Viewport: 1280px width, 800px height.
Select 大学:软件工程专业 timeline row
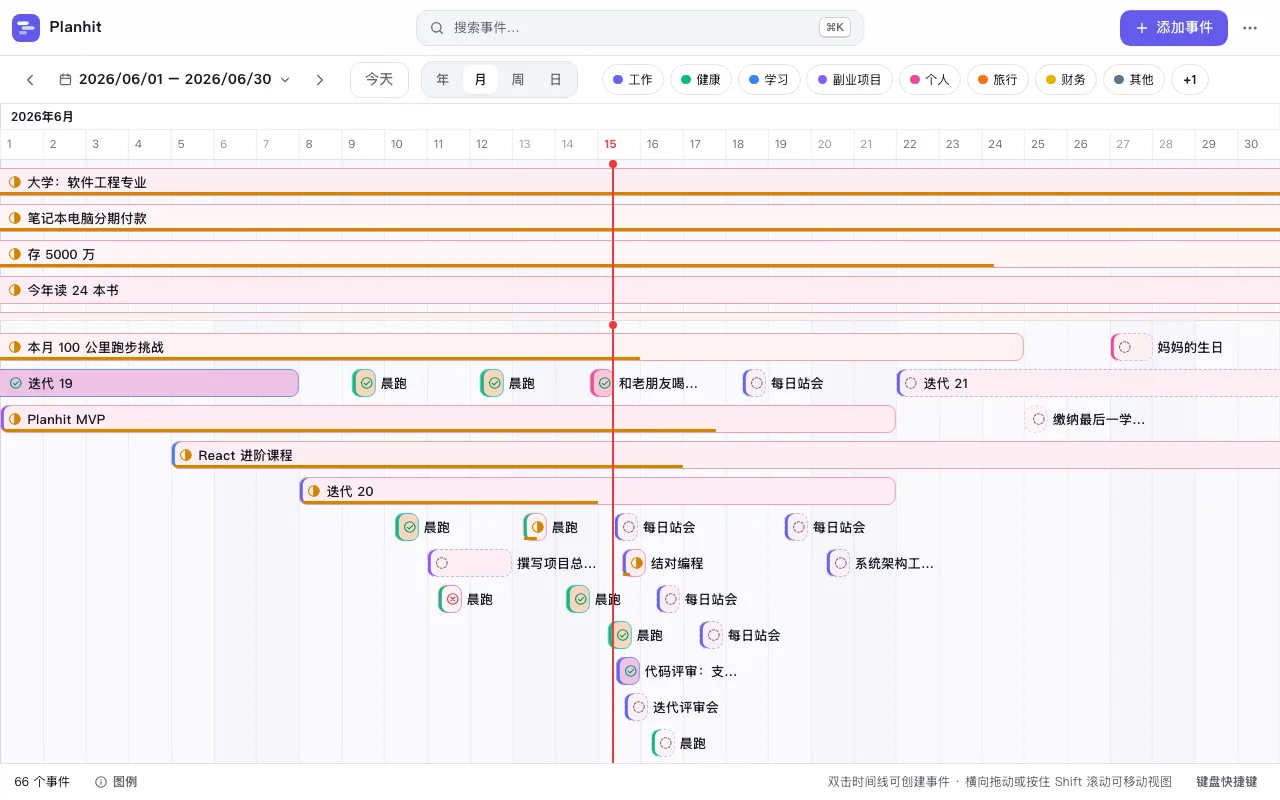click(640, 182)
